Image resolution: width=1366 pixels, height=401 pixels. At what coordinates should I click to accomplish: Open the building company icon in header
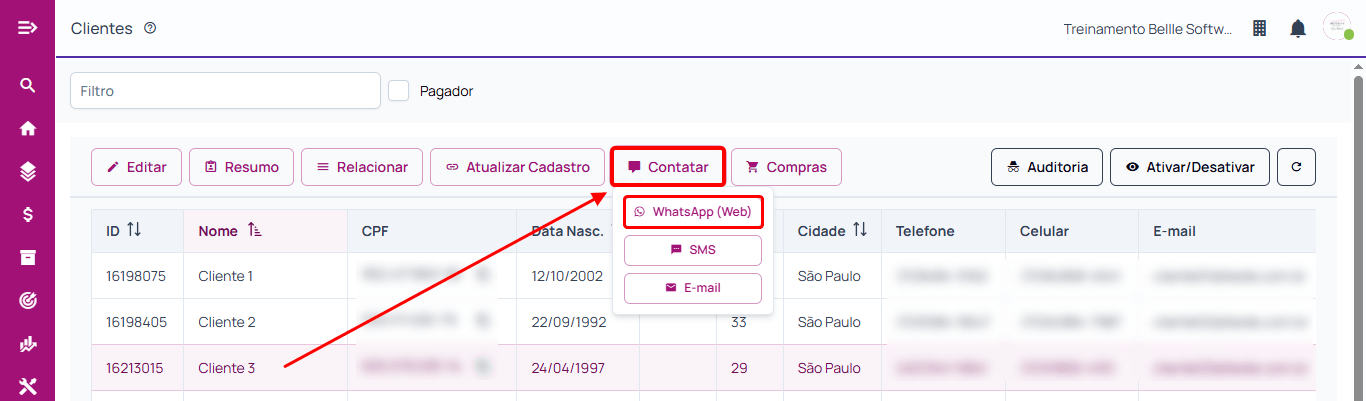(x=1260, y=28)
